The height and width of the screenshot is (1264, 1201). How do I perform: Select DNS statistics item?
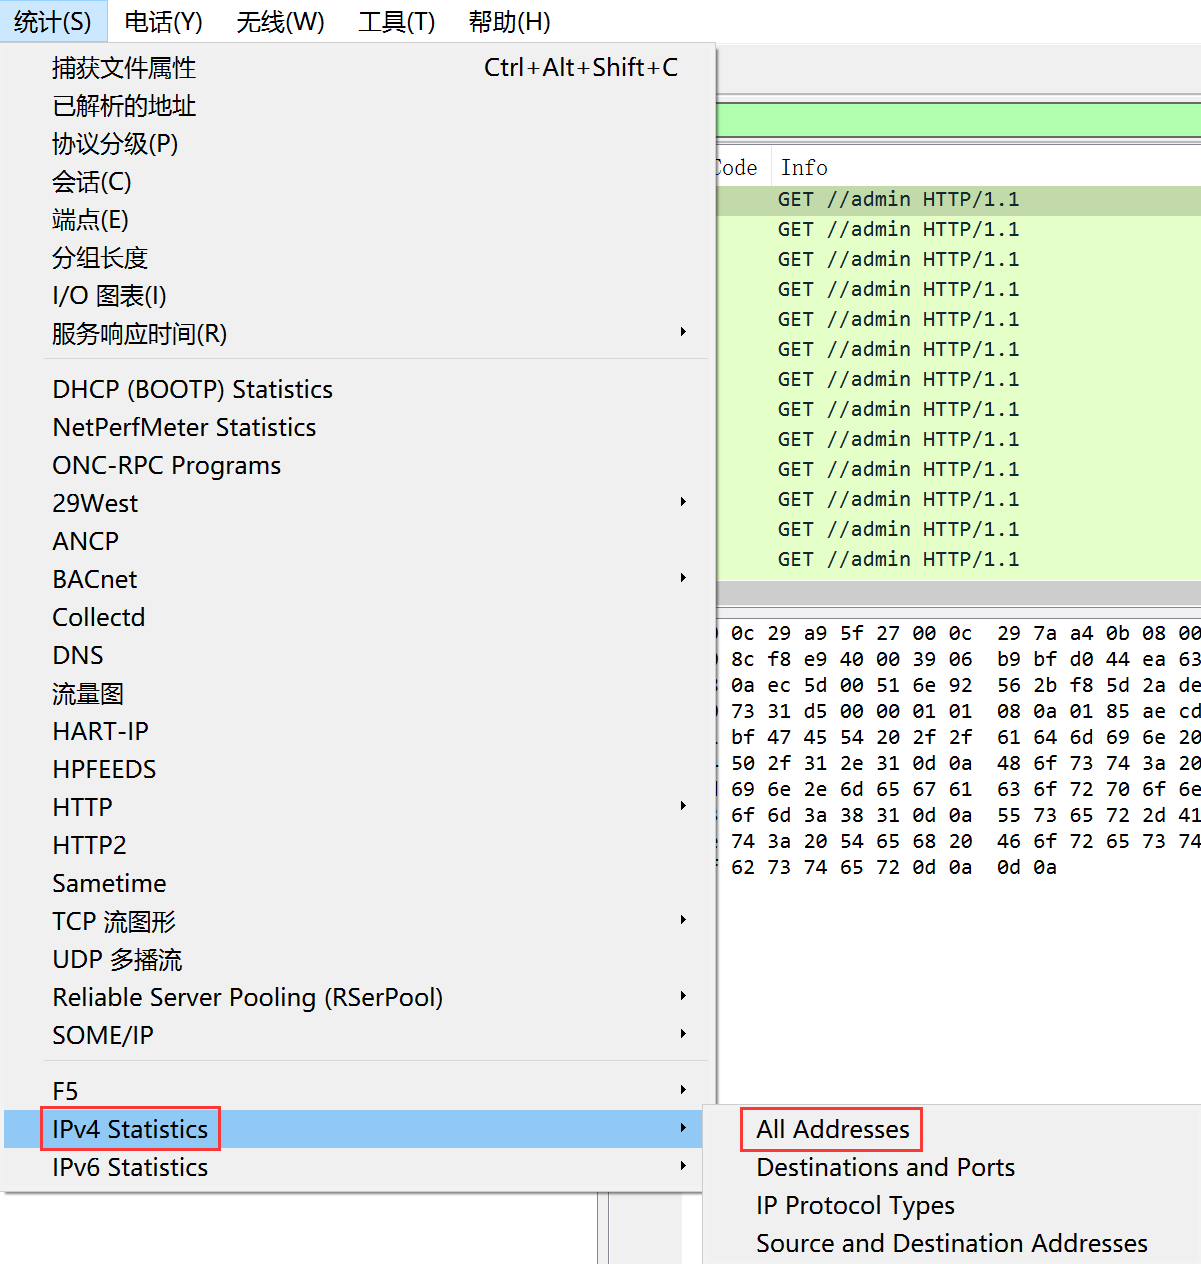coord(78,655)
